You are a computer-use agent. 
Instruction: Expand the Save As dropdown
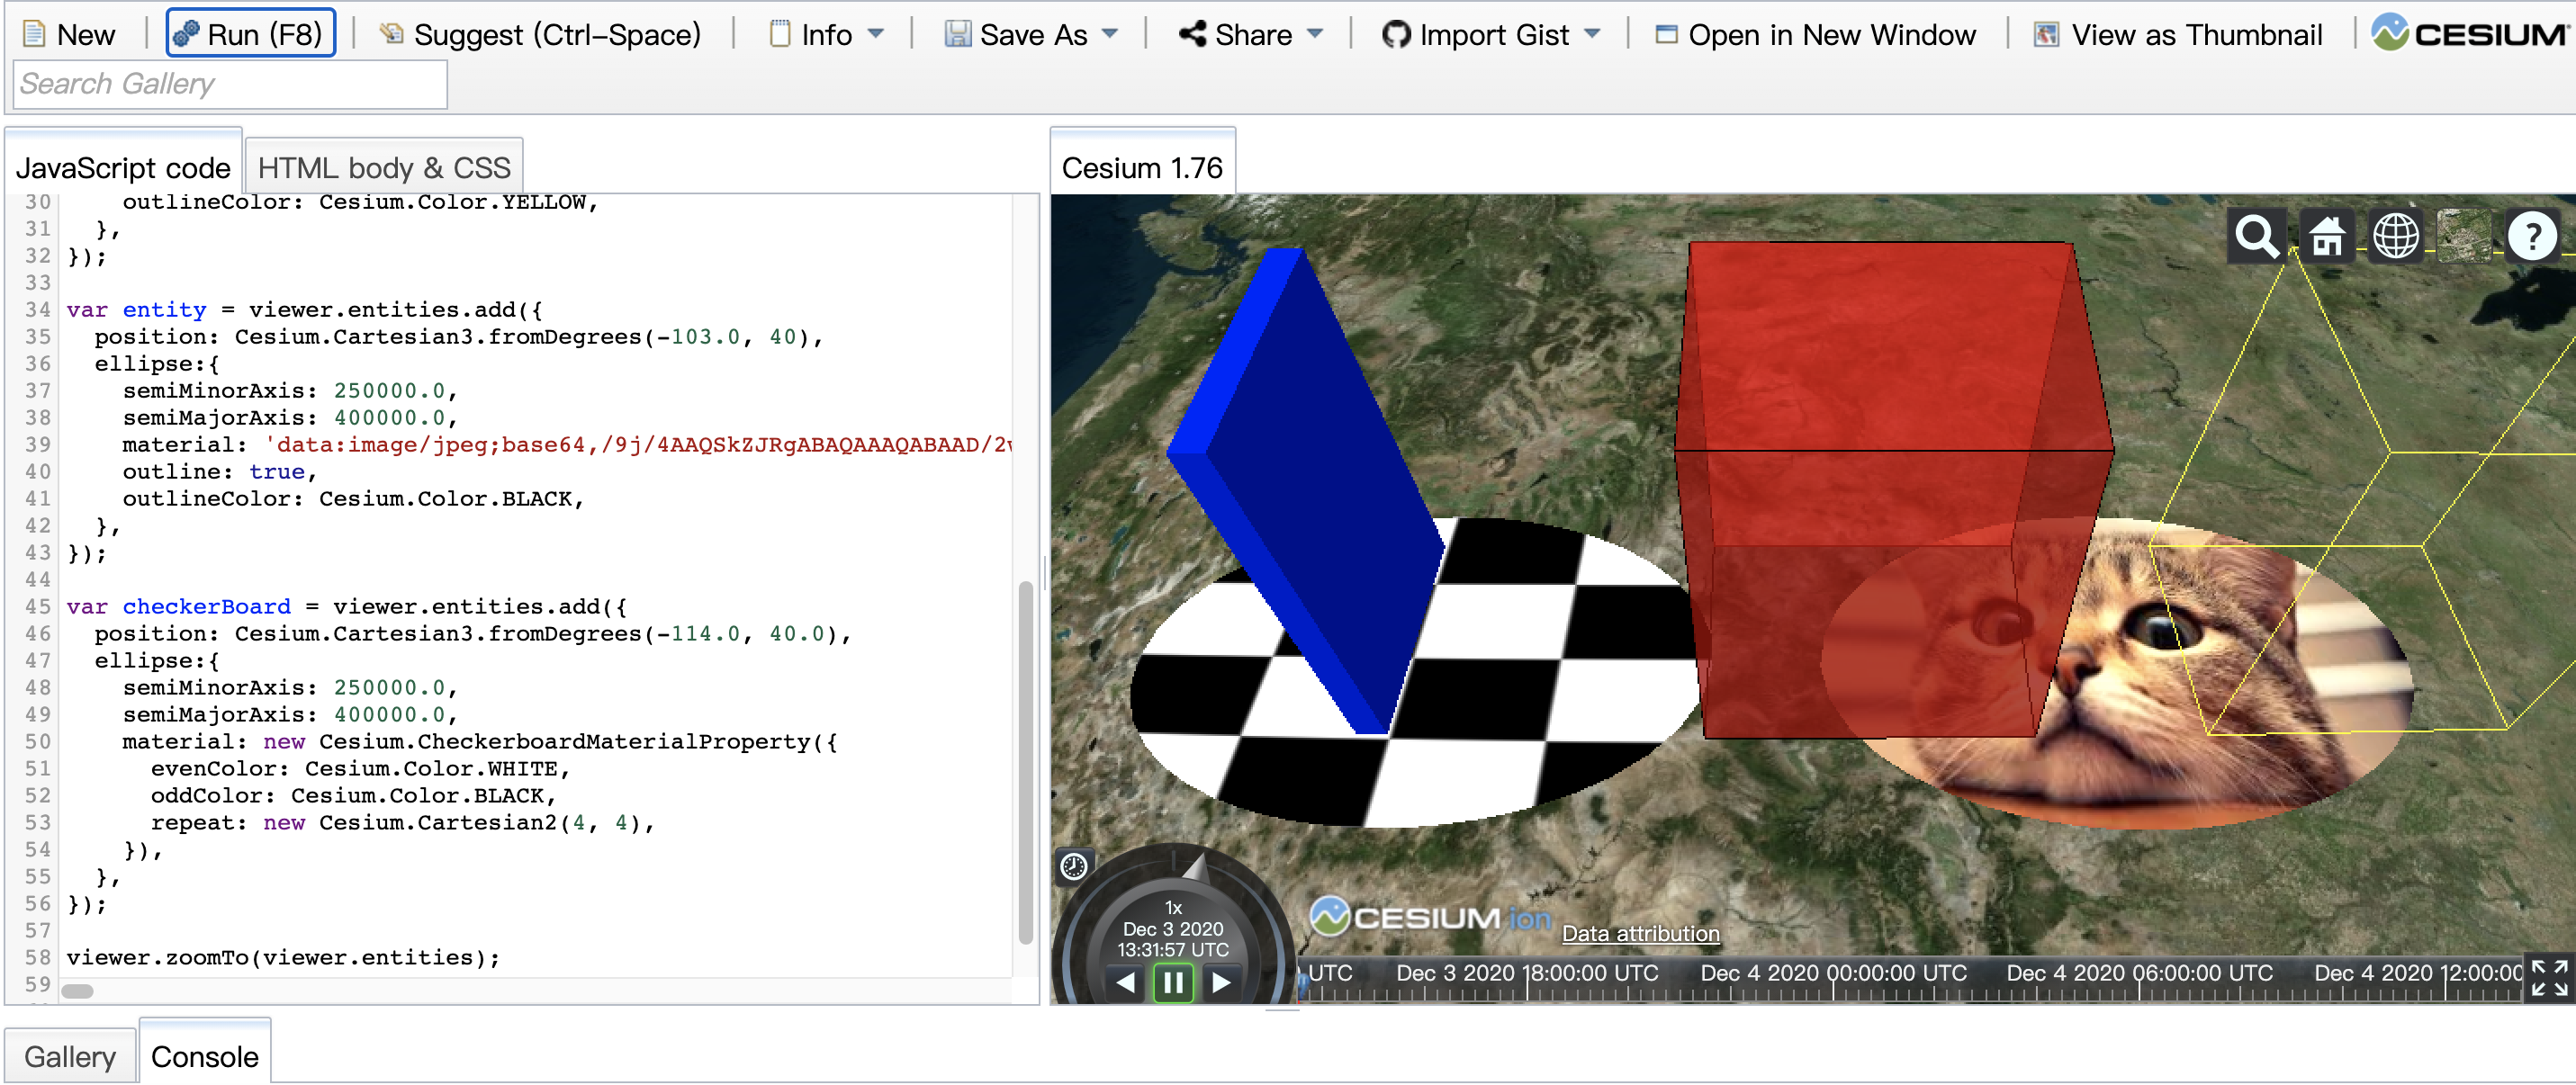coord(1031,35)
